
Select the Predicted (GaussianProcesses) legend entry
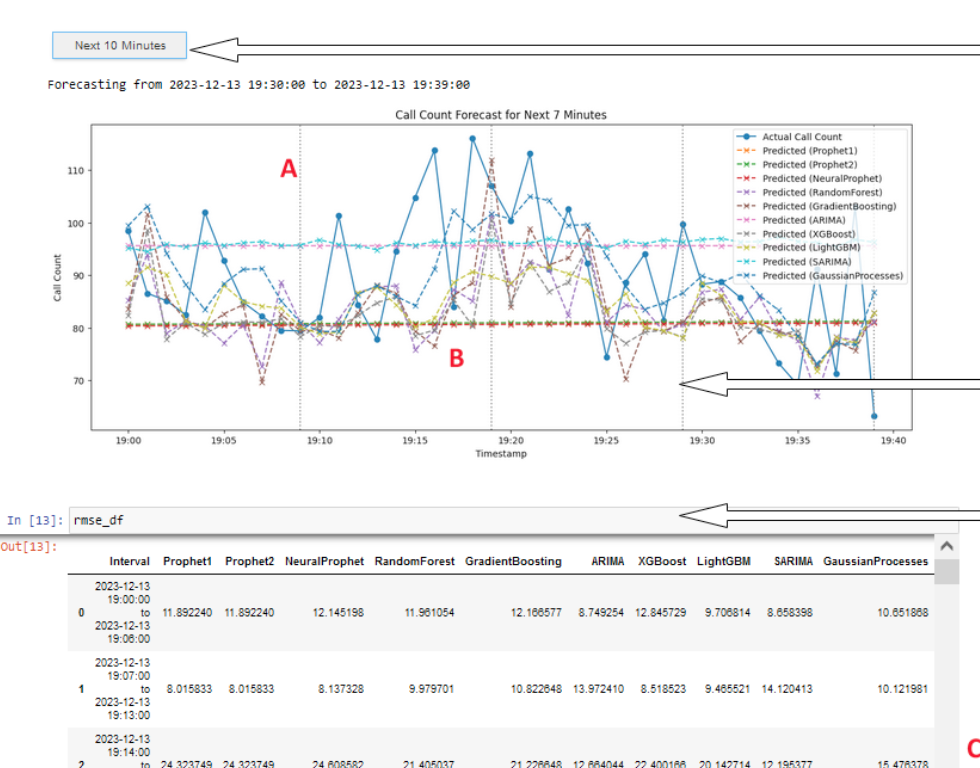(x=832, y=275)
